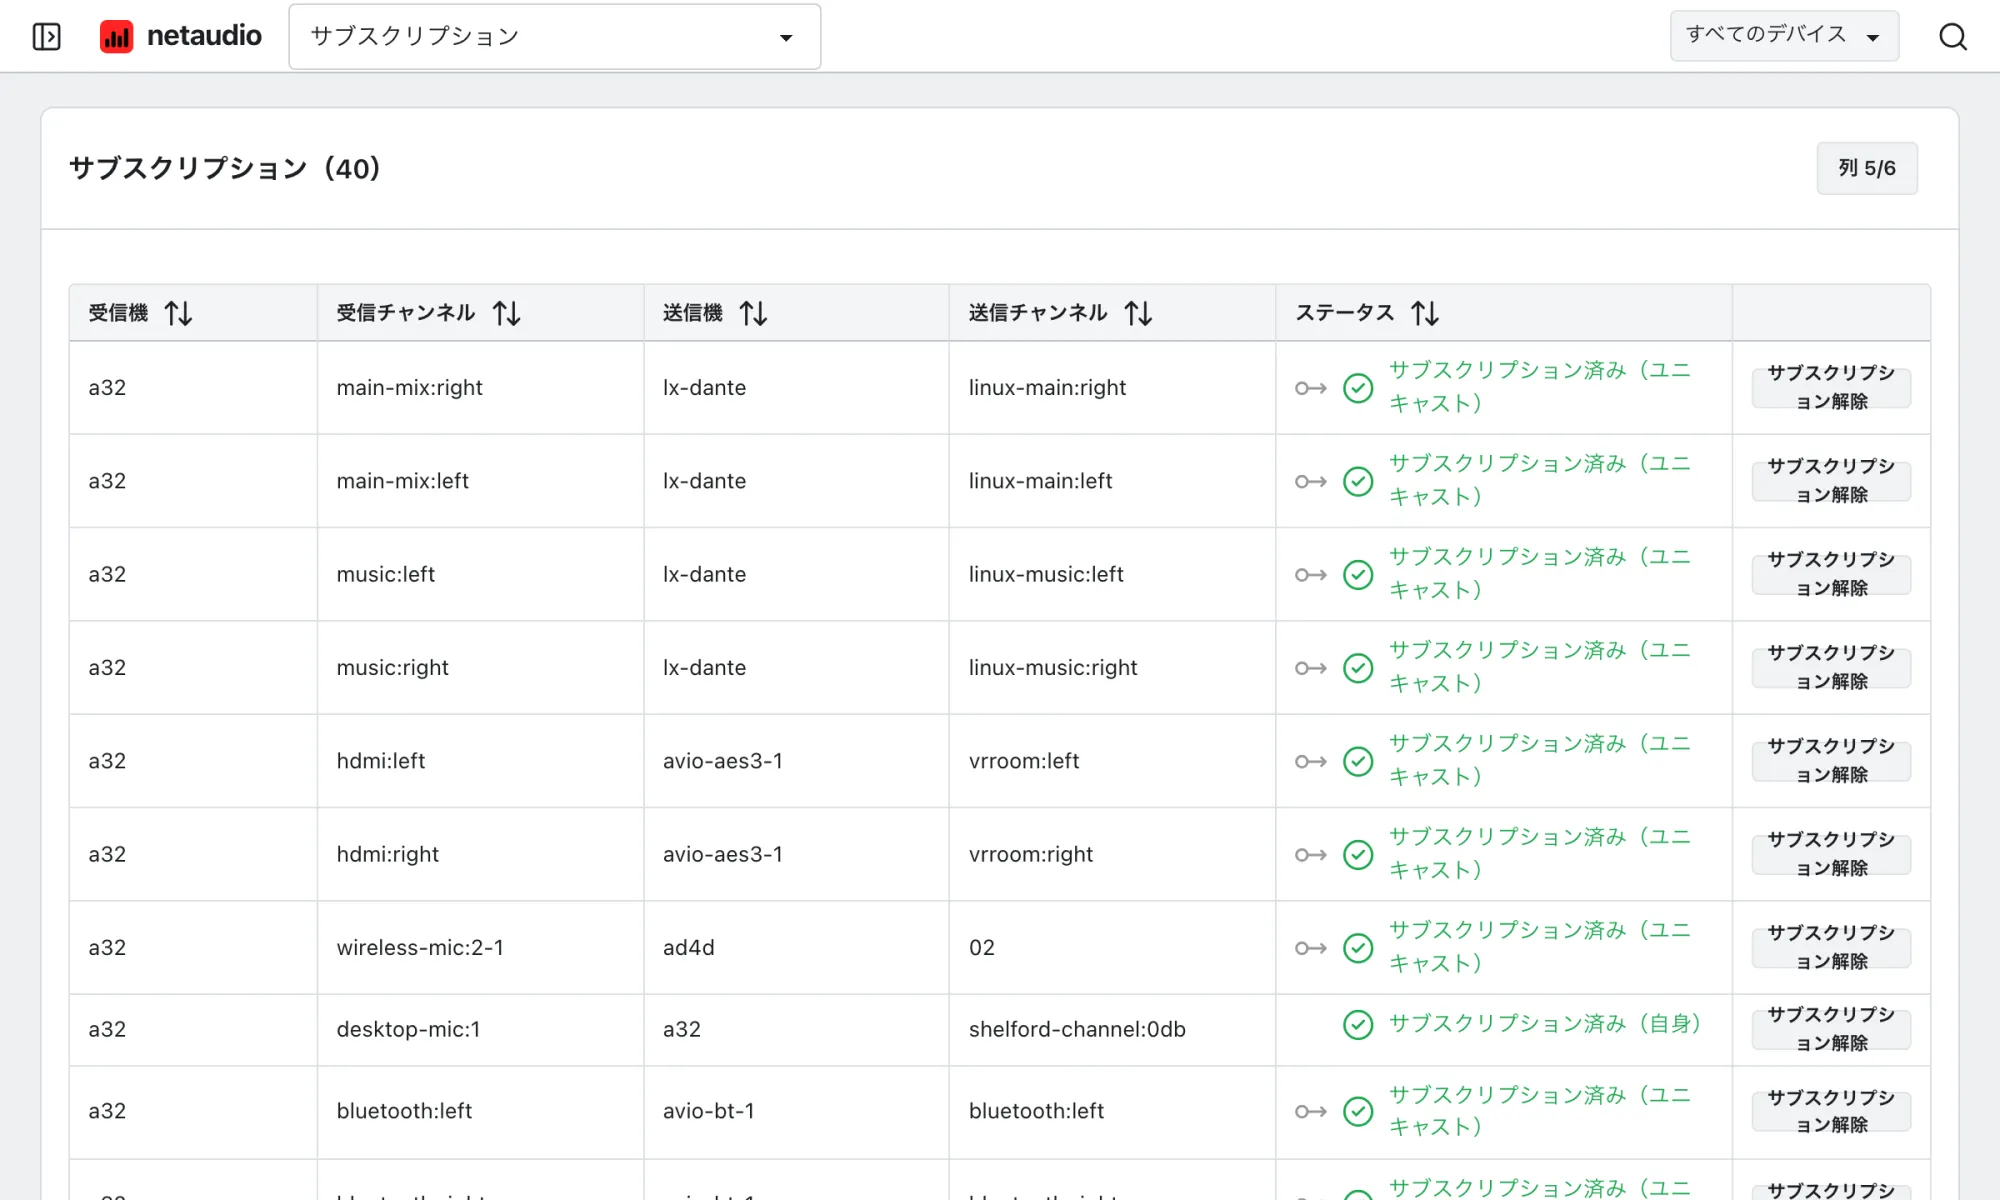Click green check icon in main-mix:right row
The width and height of the screenshot is (2000, 1200).
[x=1358, y=388]
